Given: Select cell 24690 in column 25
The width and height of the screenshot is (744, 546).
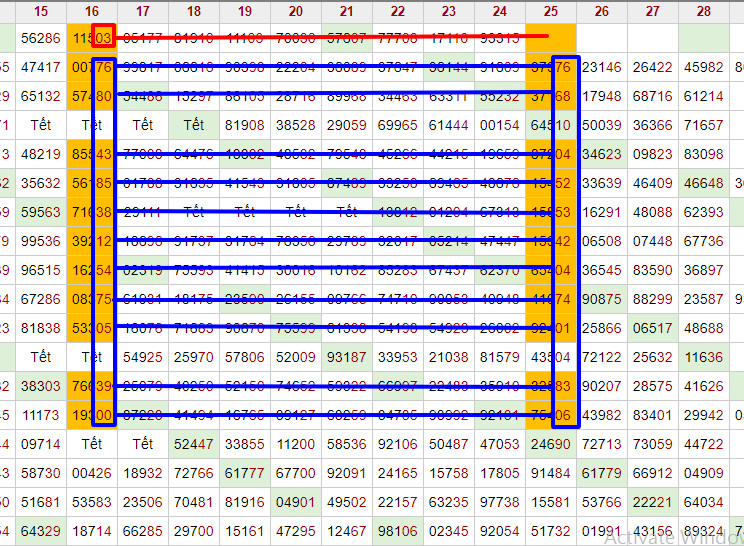Looking at the screenshot, I should (551, 444).
